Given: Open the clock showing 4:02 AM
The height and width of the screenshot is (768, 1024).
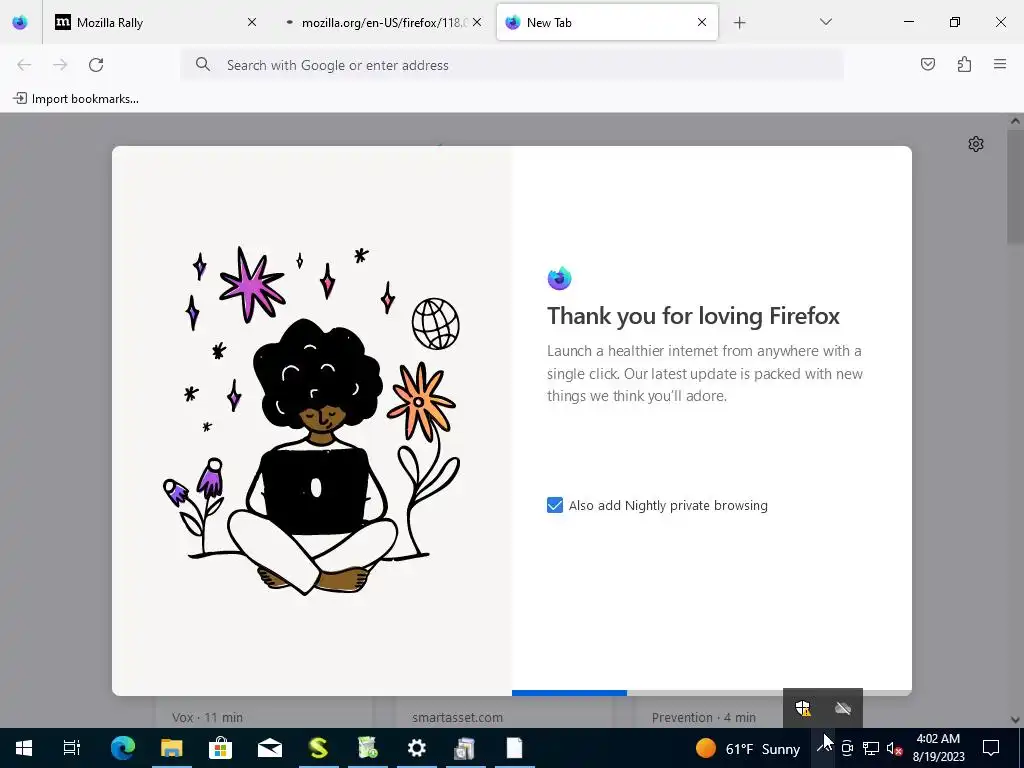Looking at the screenshot, I should click(x=938, y=748).
